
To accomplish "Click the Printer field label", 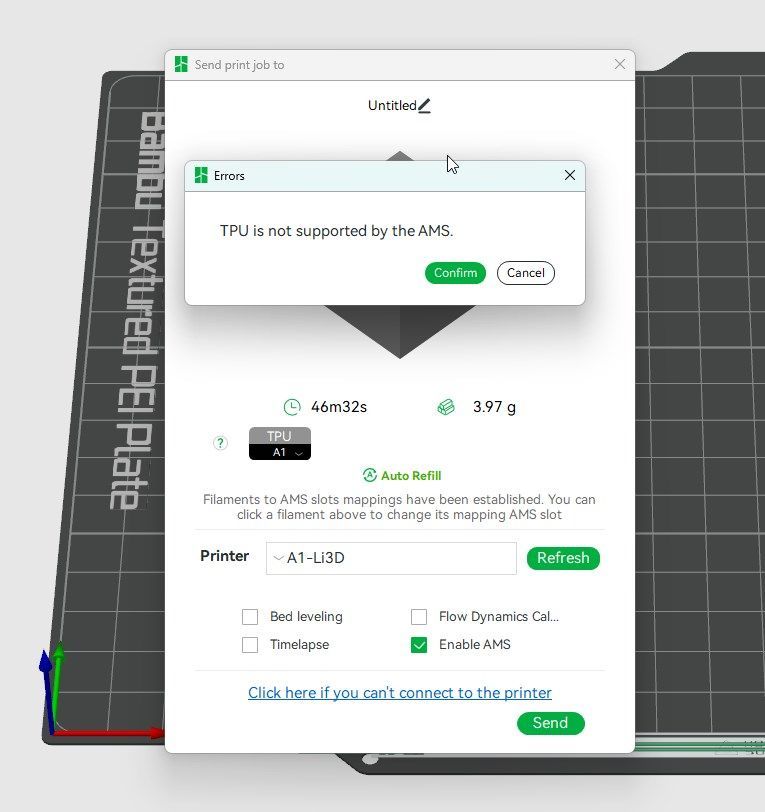I will (x=224, y=556).
